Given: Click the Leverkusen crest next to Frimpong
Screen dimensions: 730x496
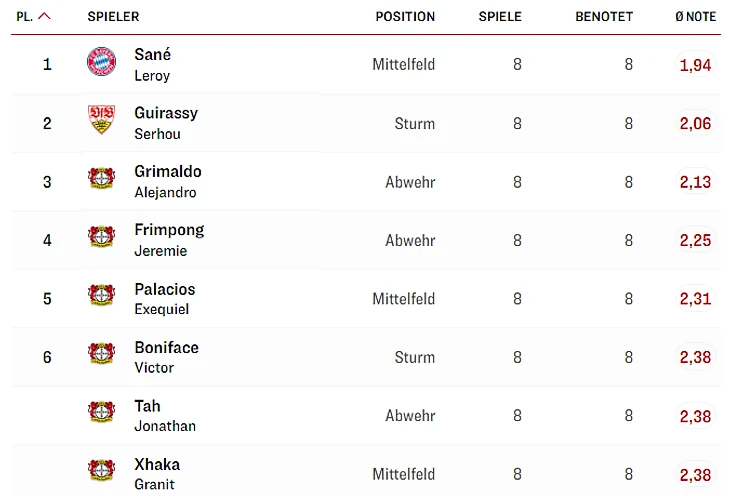Looking at the screenshot, I should (101, 238).
